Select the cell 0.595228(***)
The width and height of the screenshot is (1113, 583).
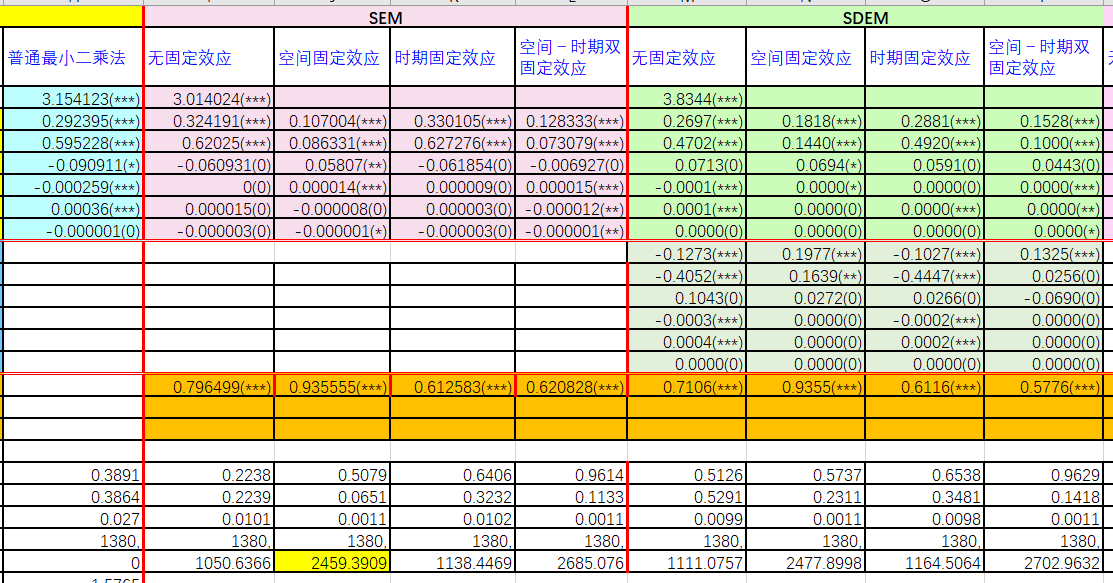[72, 143]
